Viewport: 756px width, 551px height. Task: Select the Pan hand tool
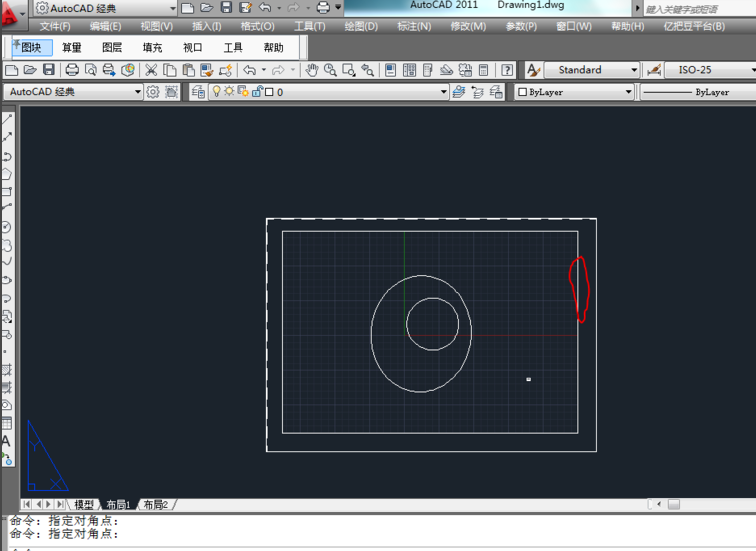311,70
